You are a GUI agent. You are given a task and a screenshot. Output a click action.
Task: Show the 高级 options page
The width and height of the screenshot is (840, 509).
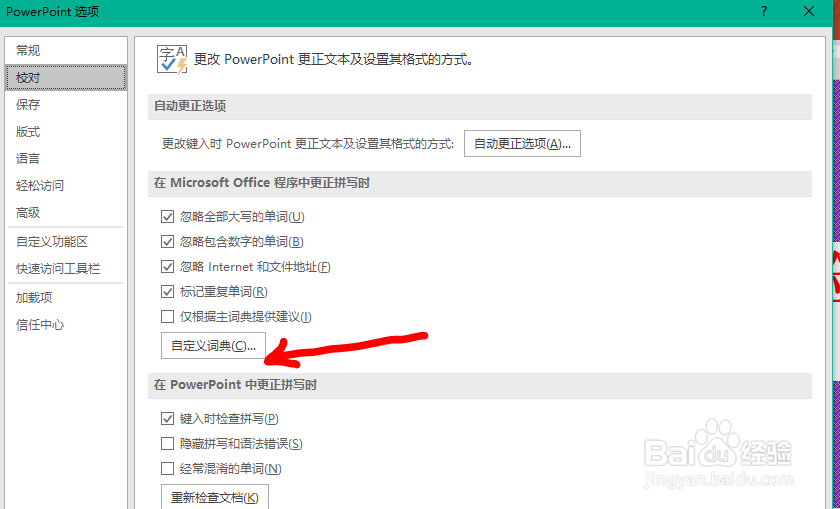[66, 213]
